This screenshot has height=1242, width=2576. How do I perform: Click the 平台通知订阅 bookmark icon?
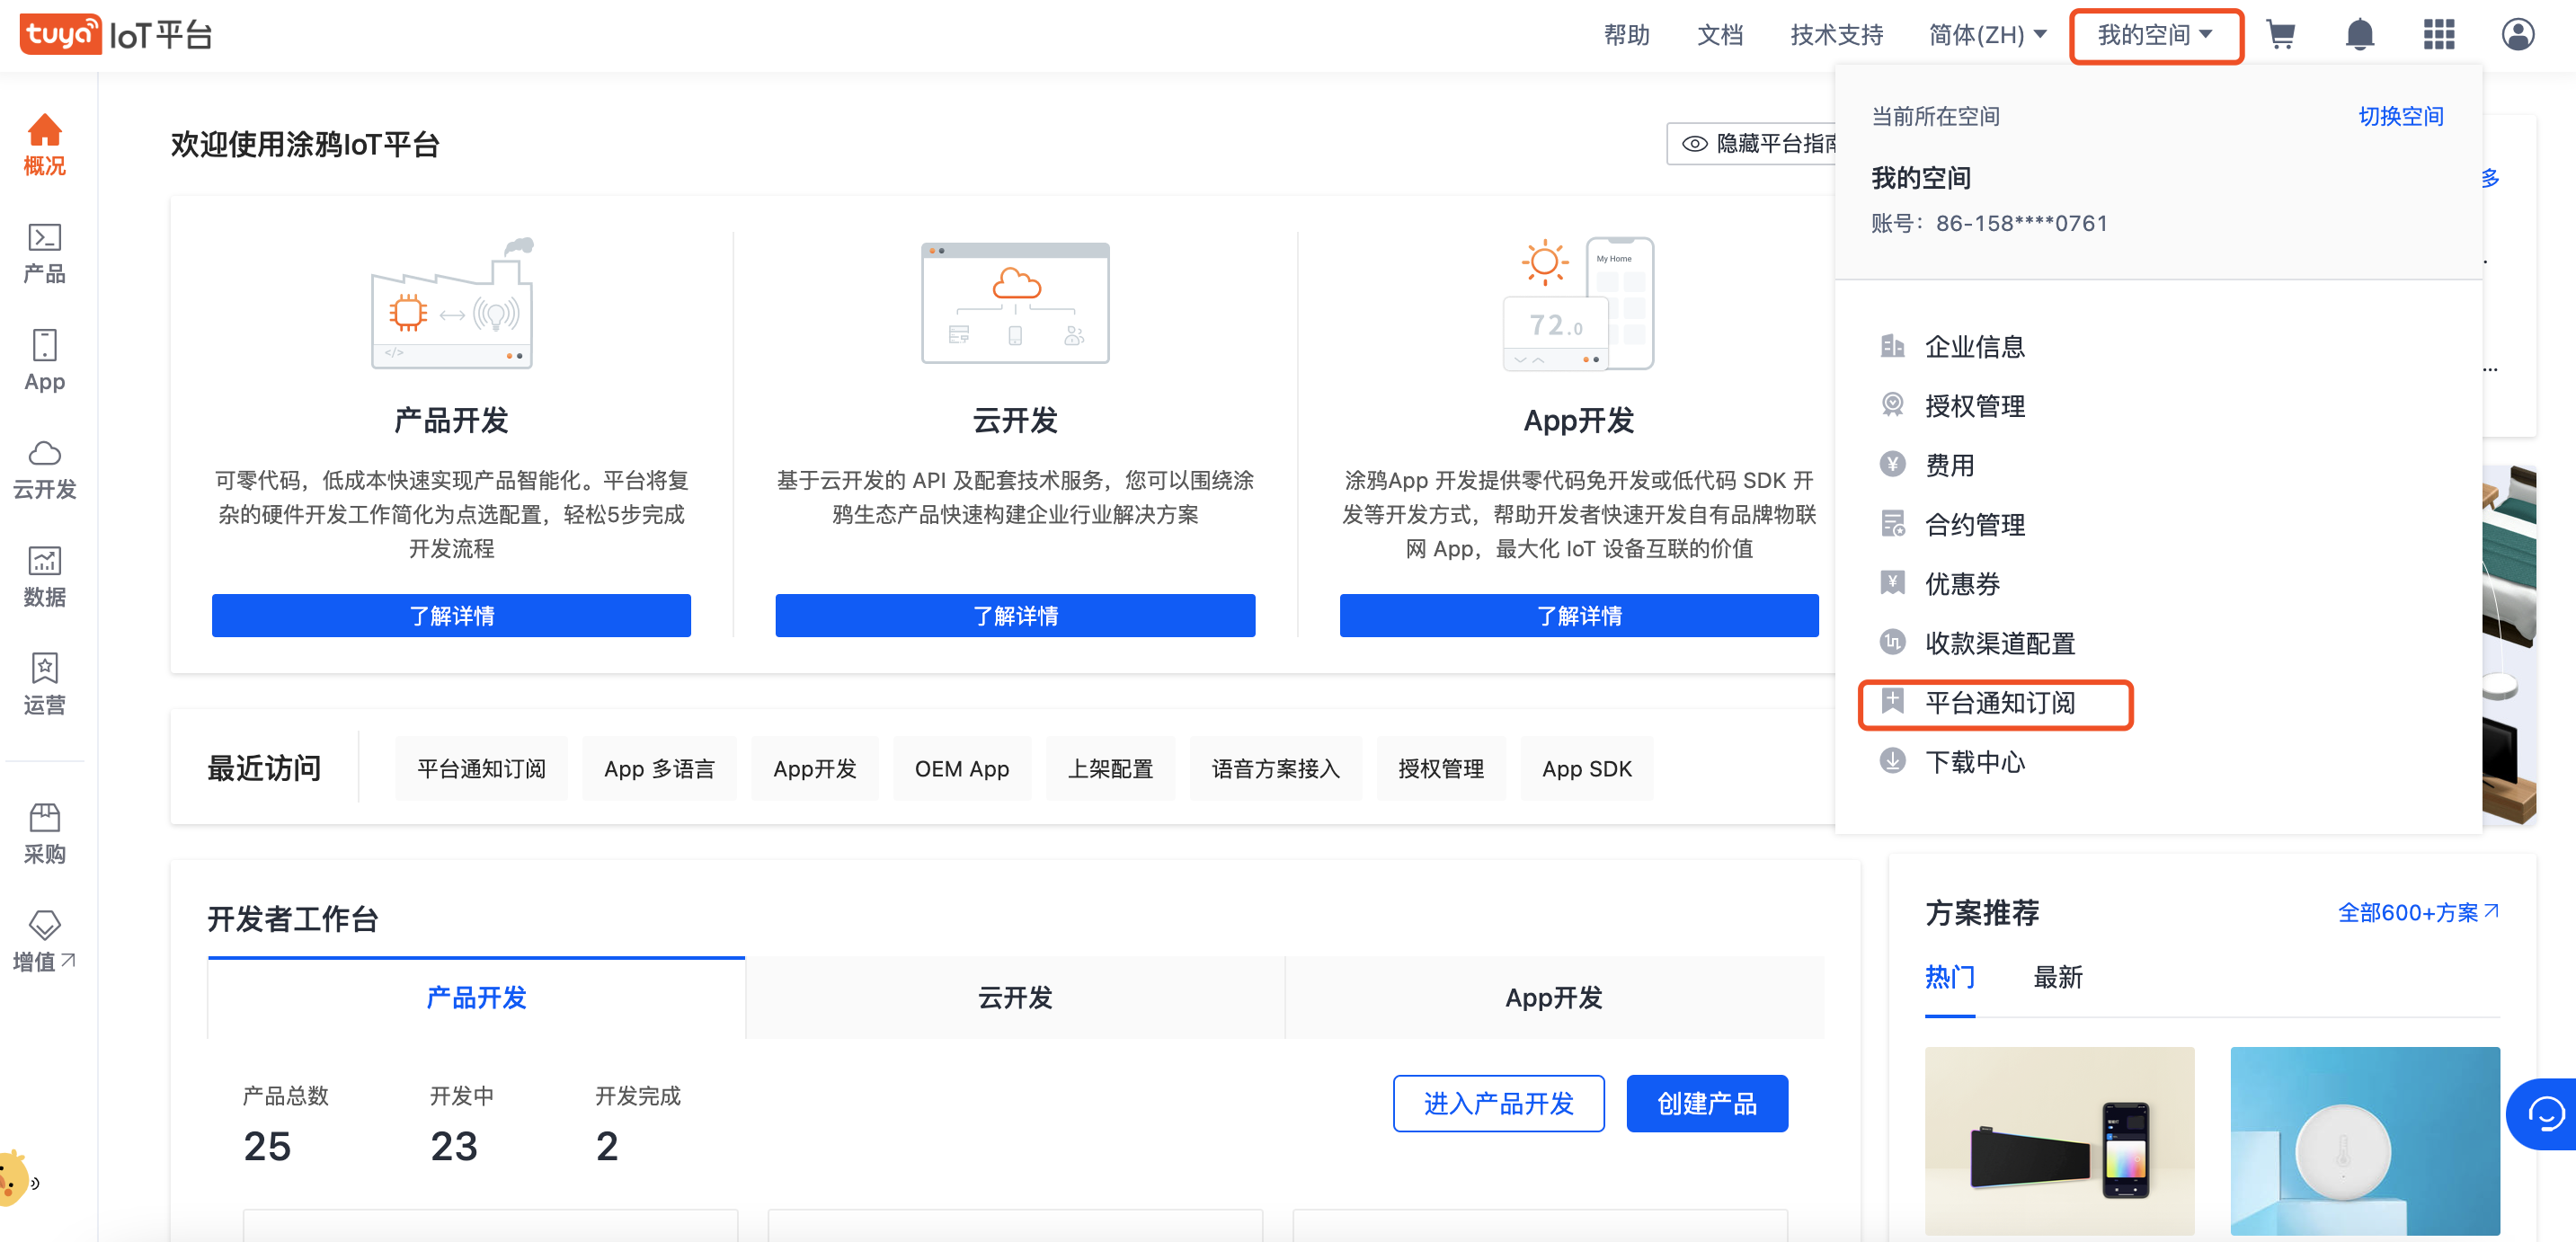coord(1892,702)
